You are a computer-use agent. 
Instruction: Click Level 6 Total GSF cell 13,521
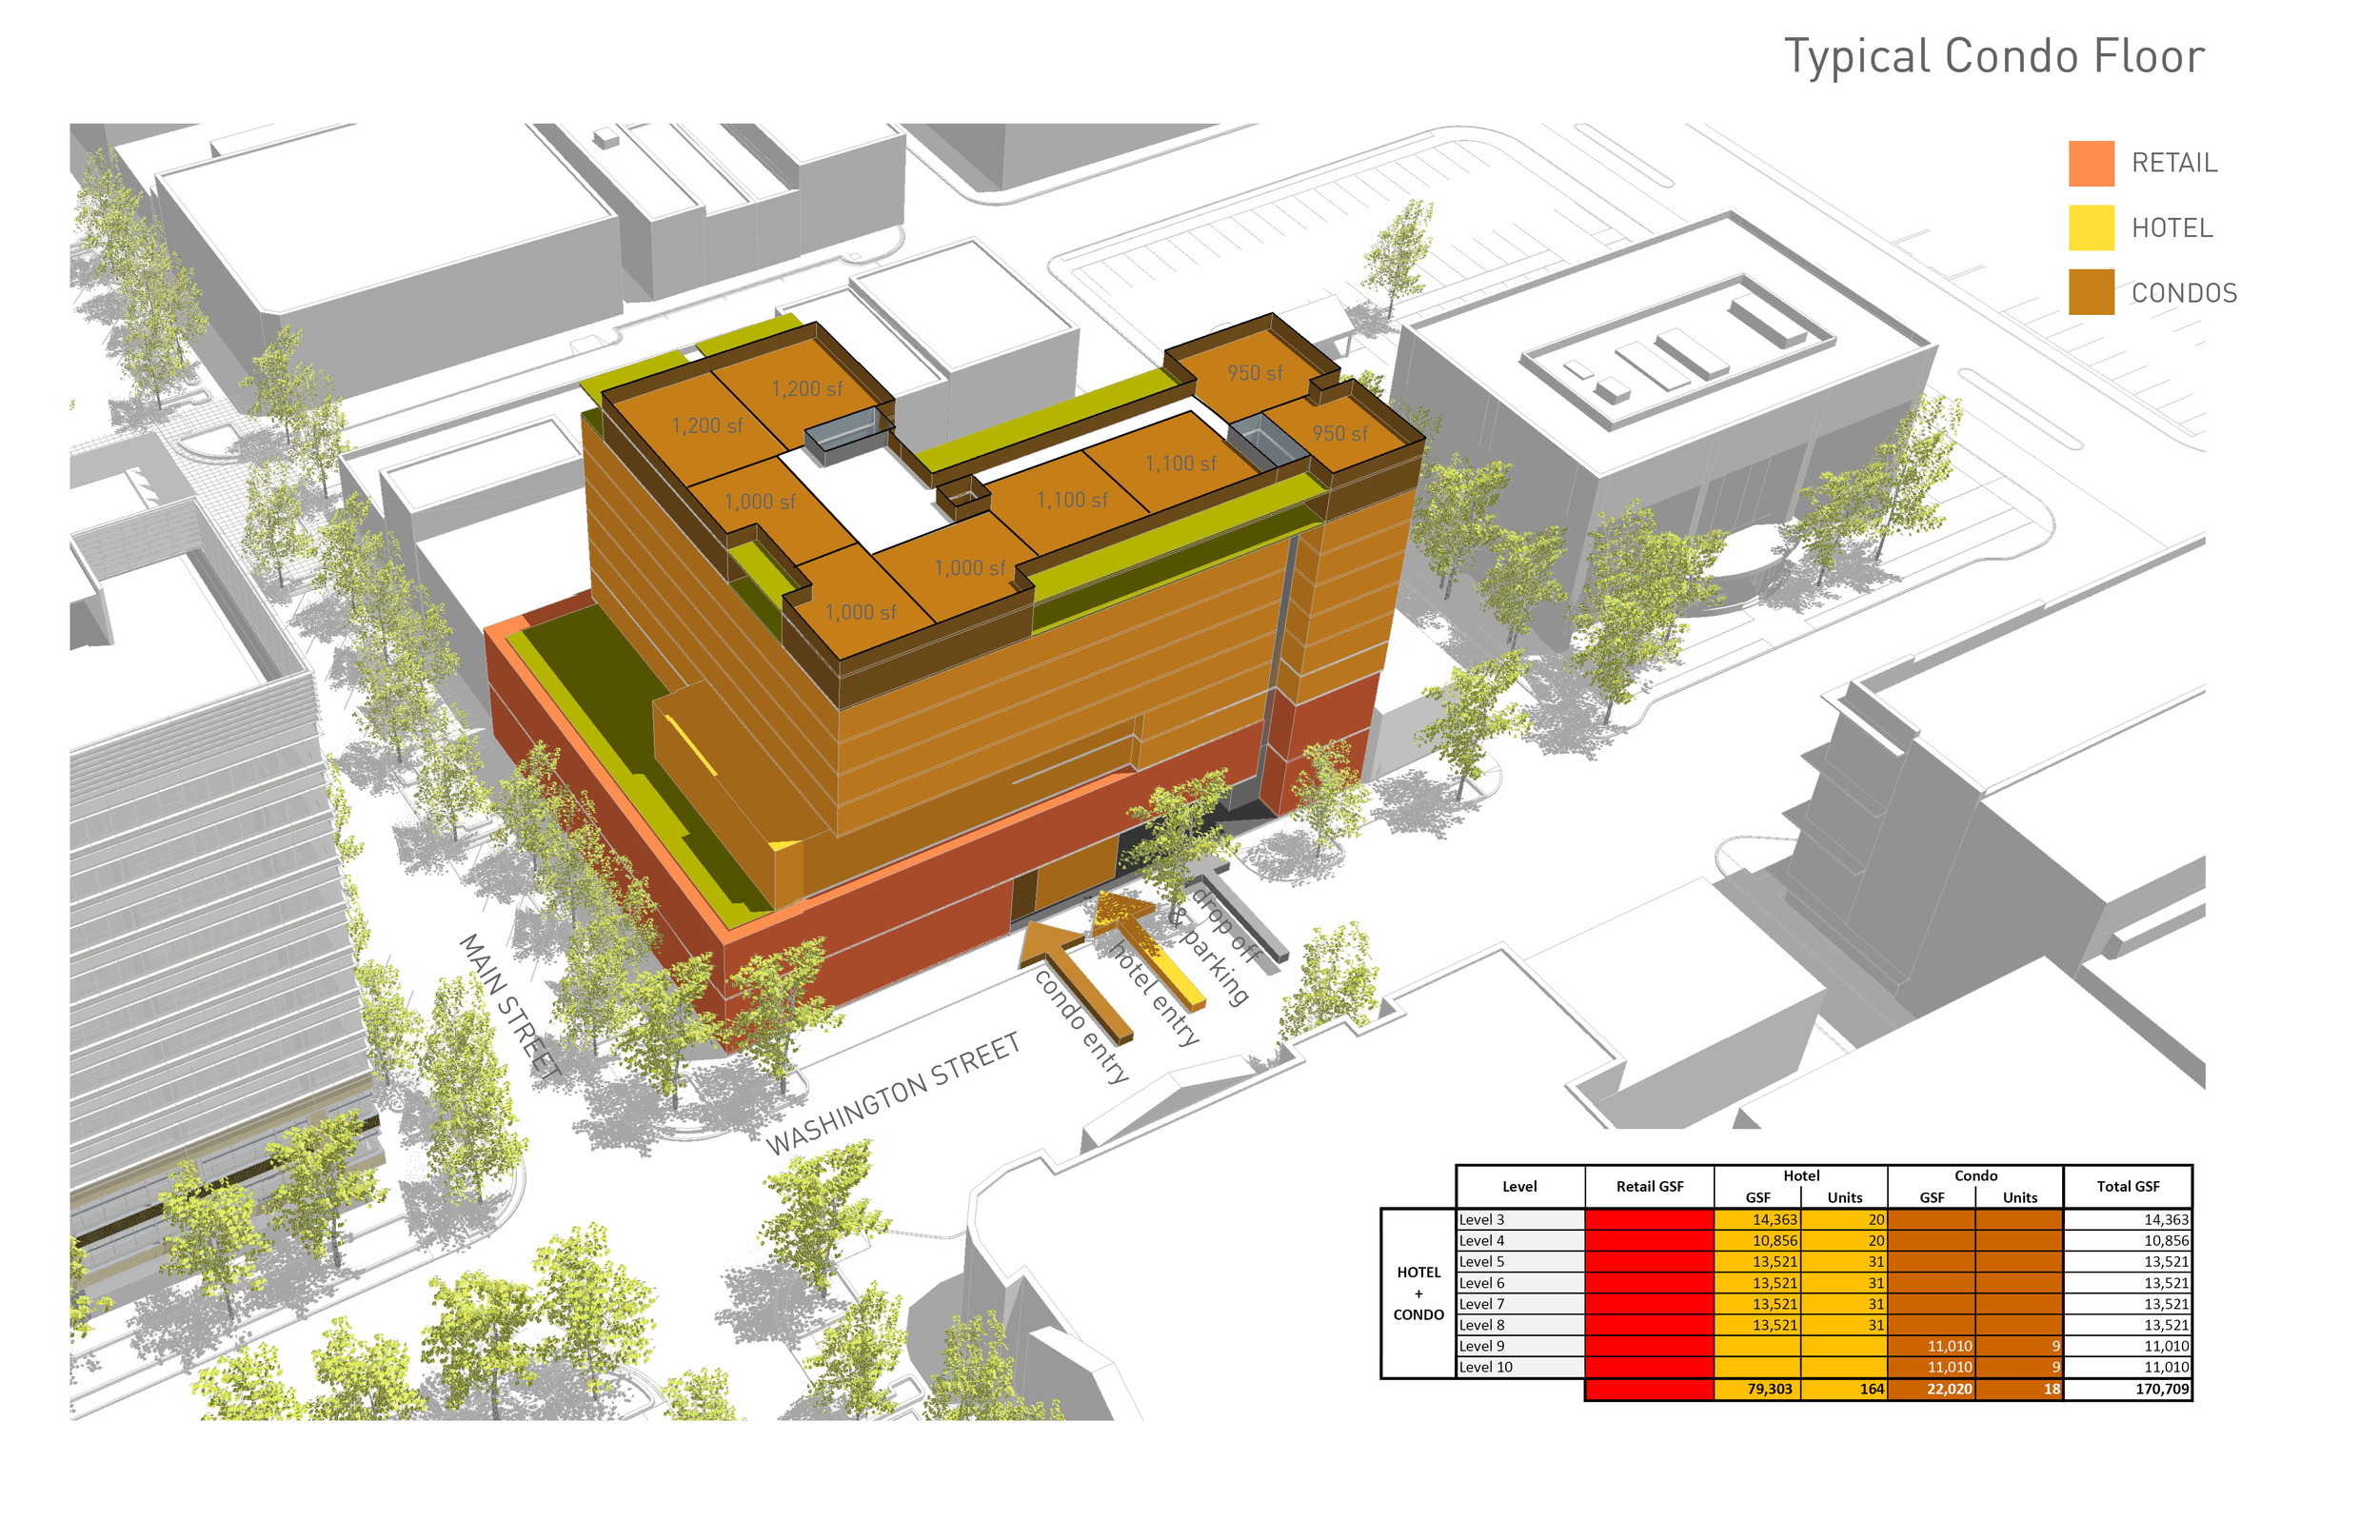[x=2128, y=1283]
